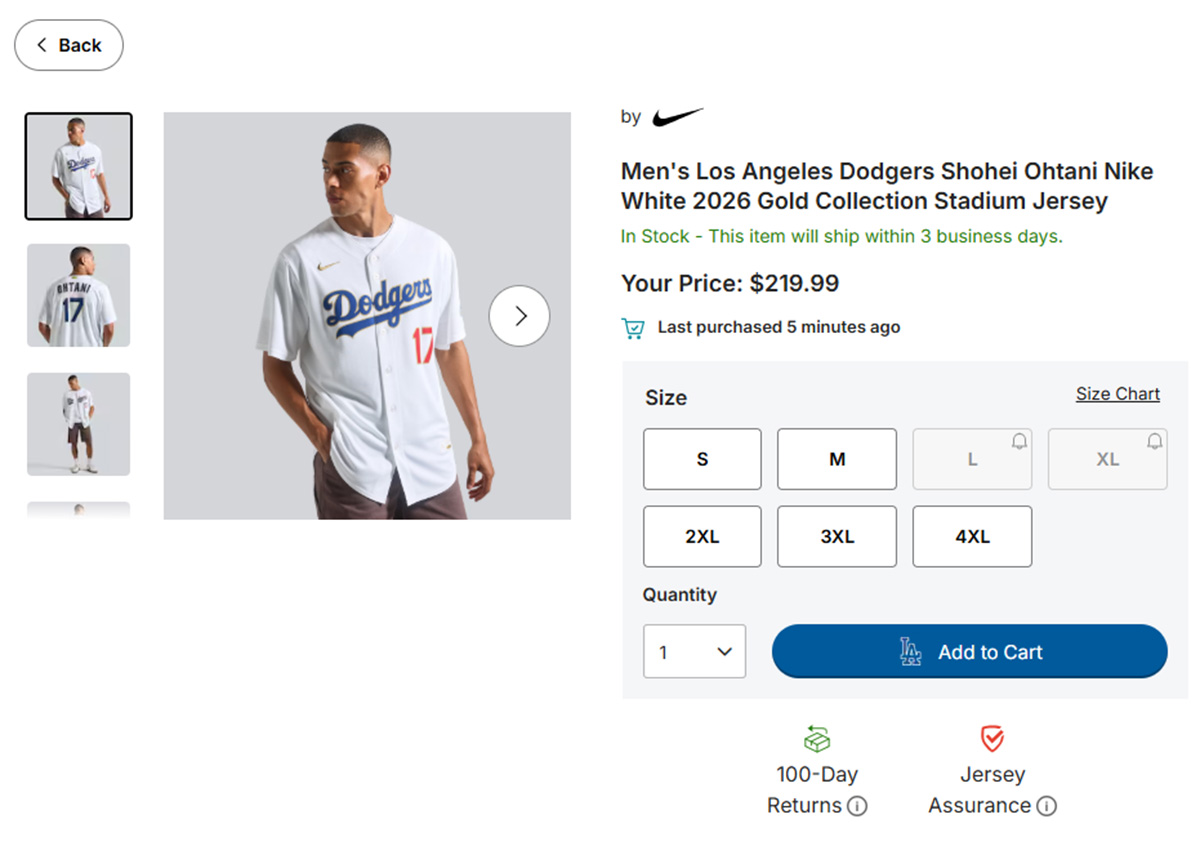Select size S
Screen dimensions: 1200x846
702,459
